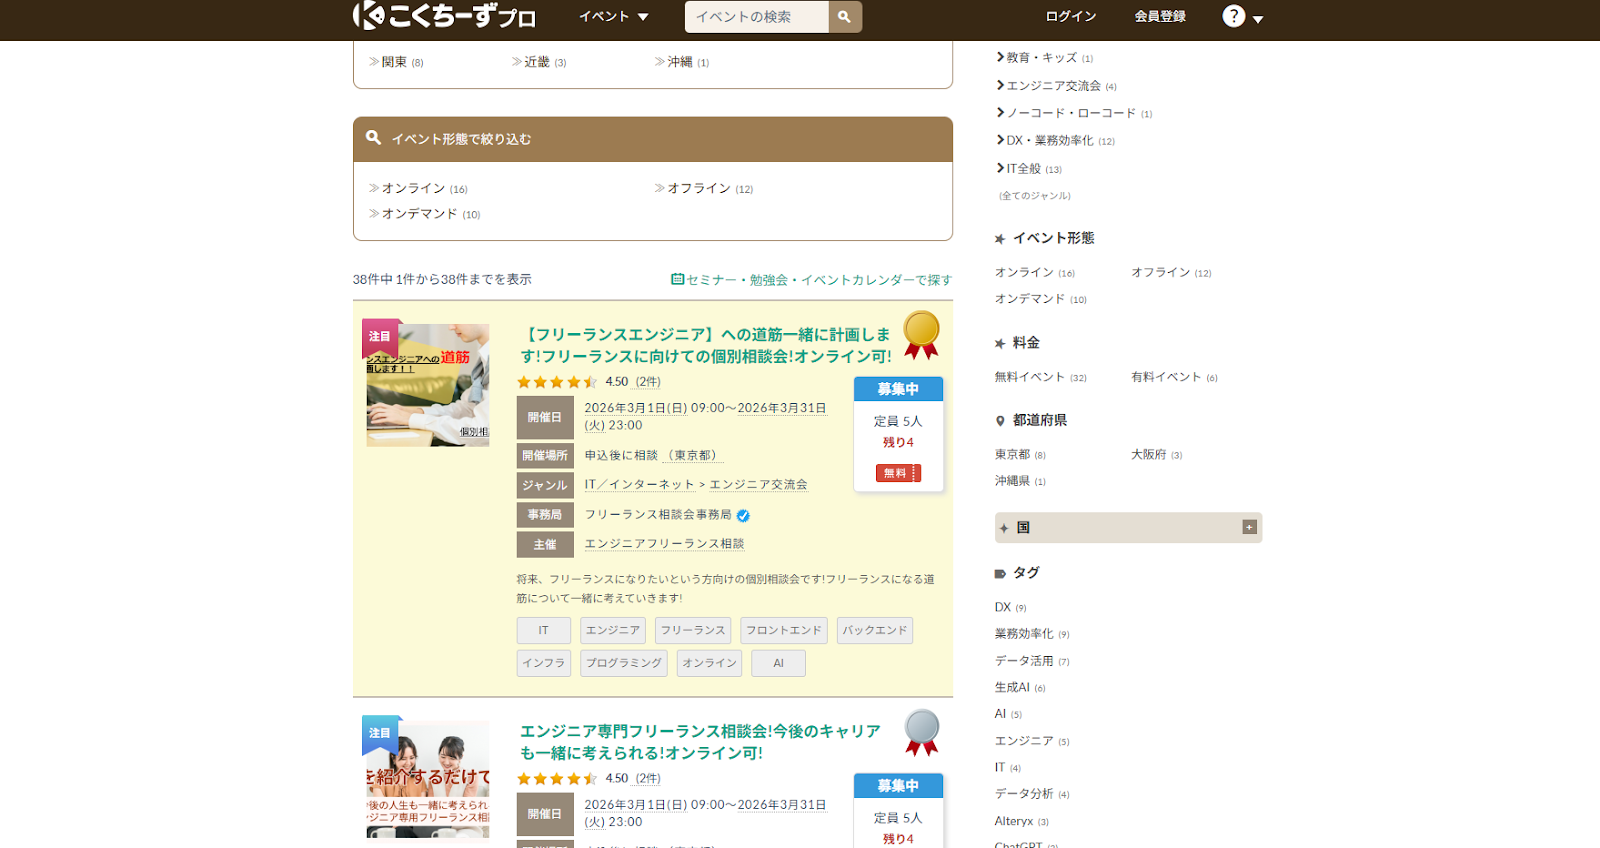Select the AI tag button in first event
1600x848 pixels.
tap(778, 663)
